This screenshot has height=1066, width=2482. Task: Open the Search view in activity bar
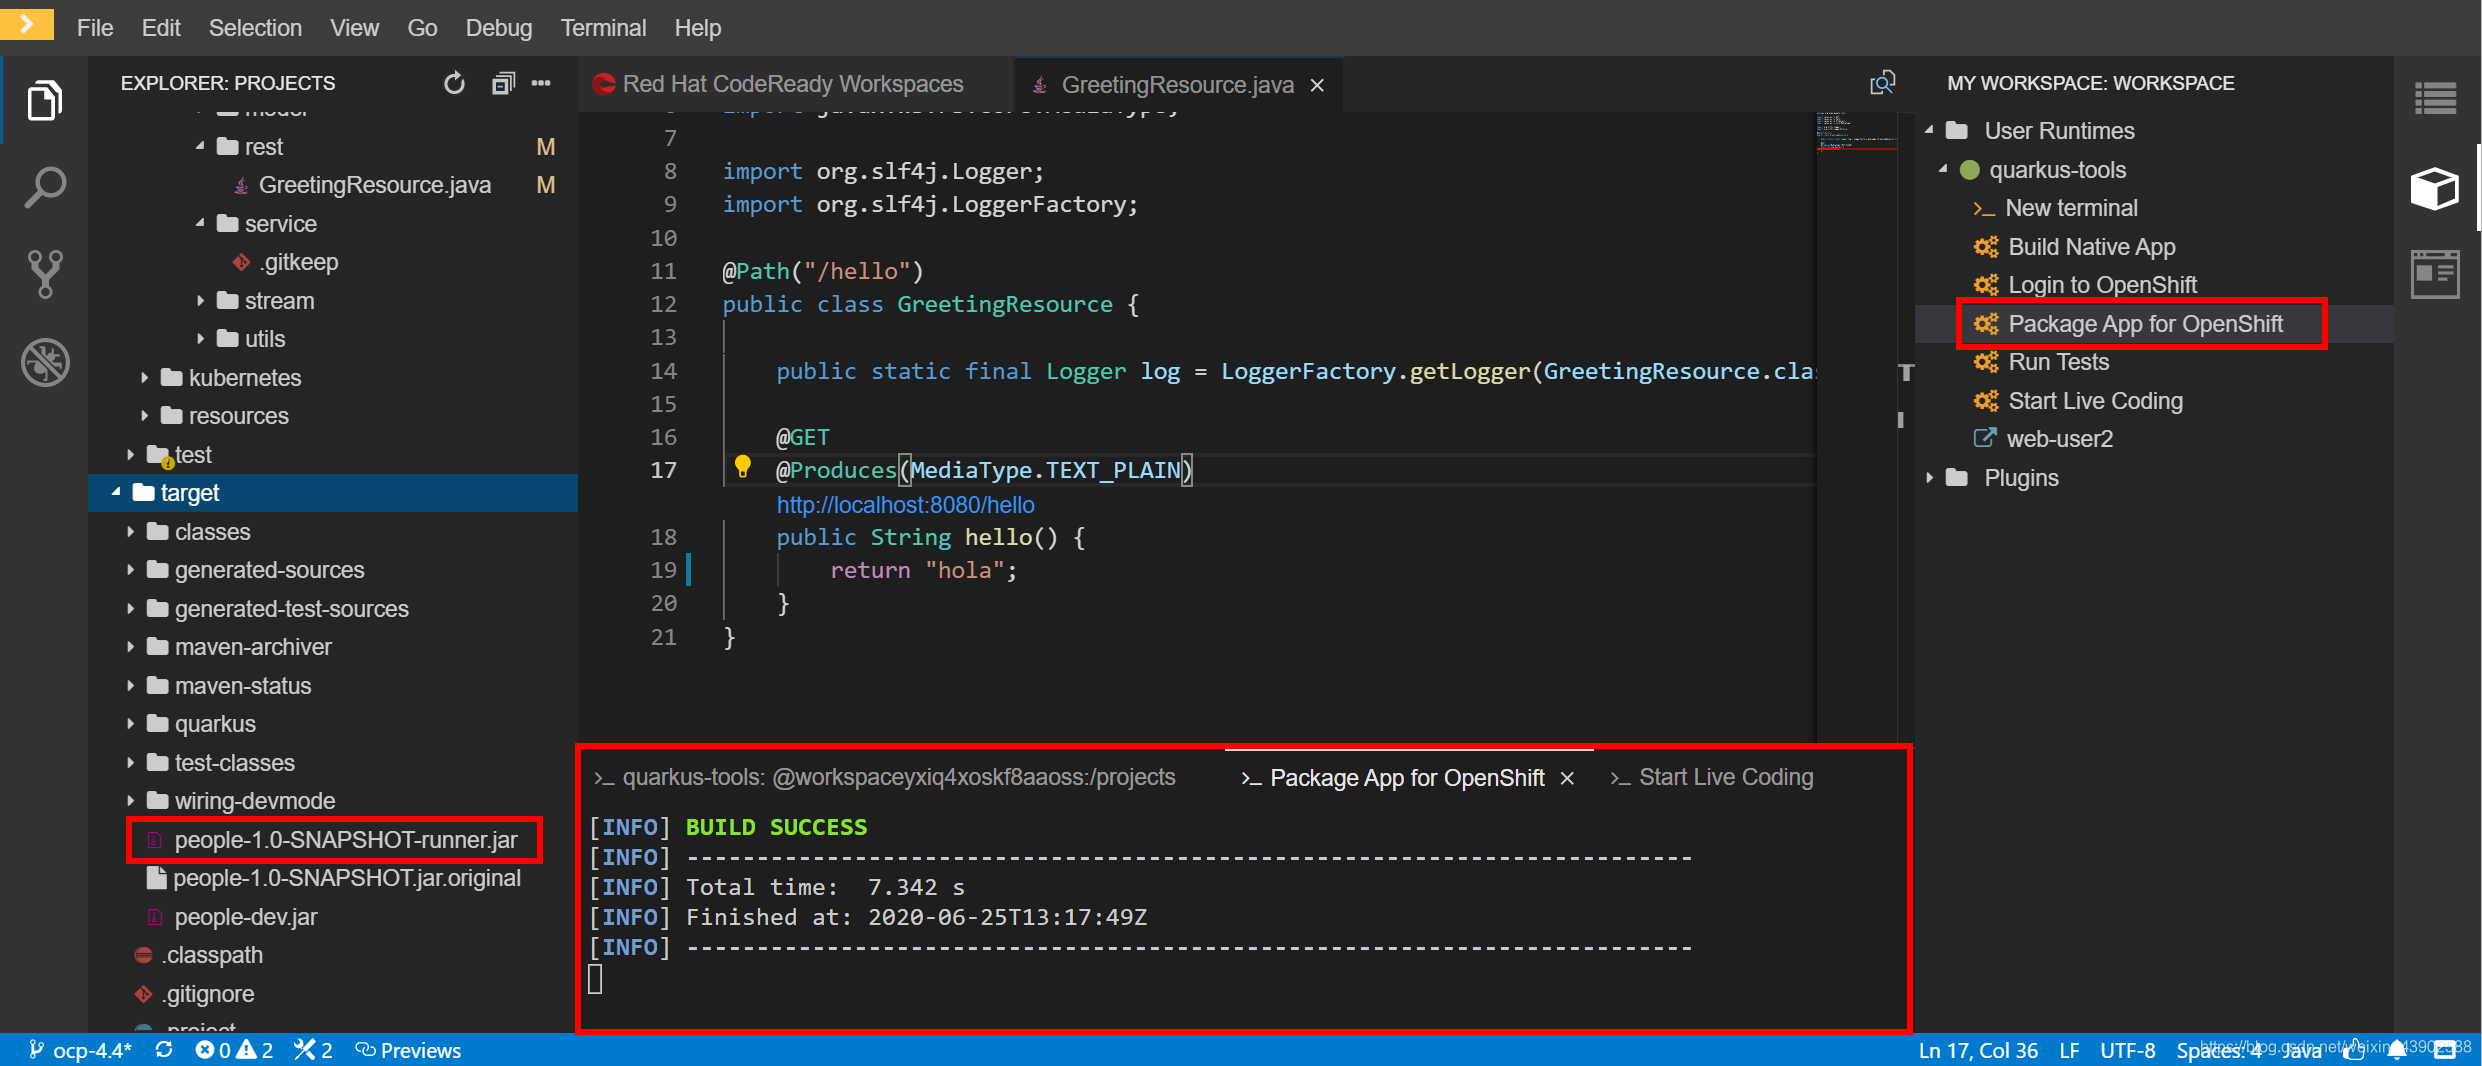44,187
